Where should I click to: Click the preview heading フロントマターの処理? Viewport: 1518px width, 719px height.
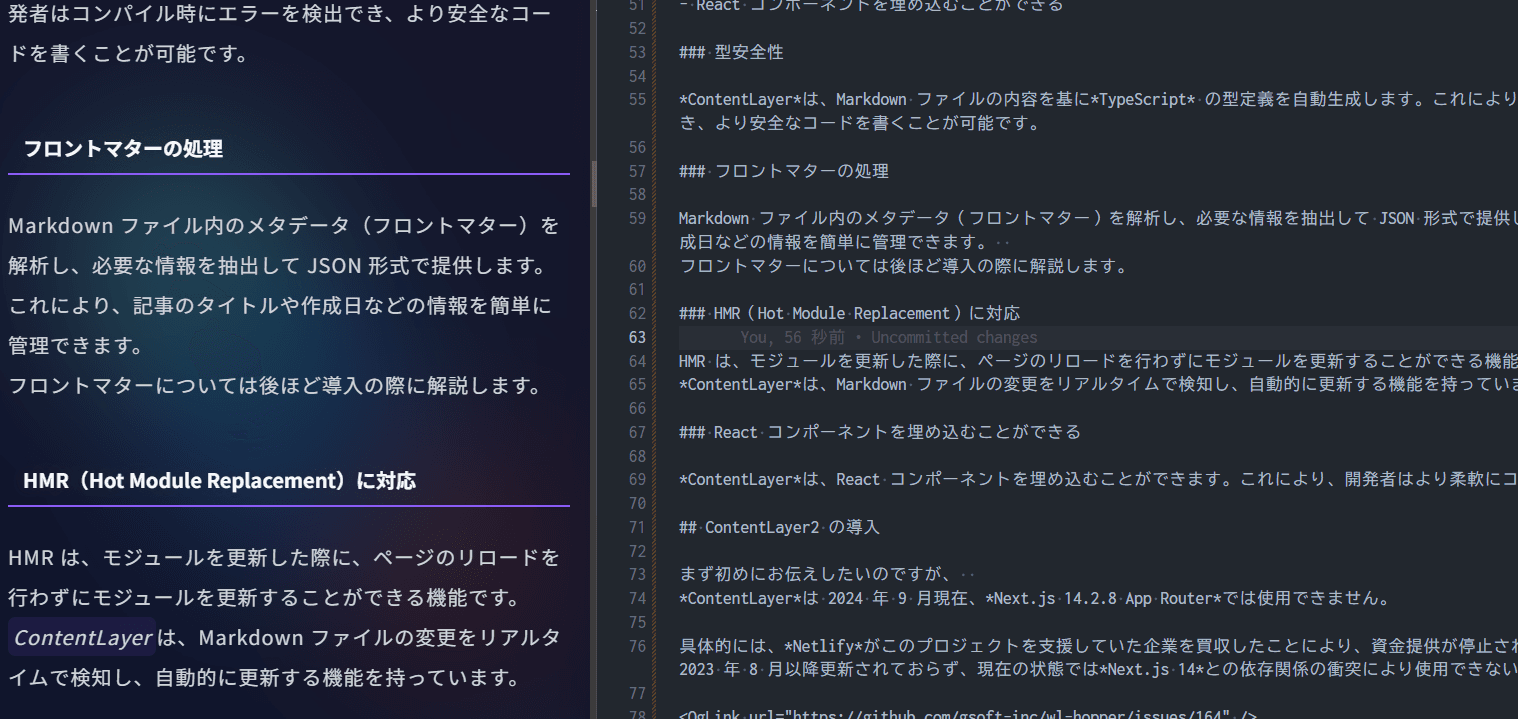click(123, 149)
